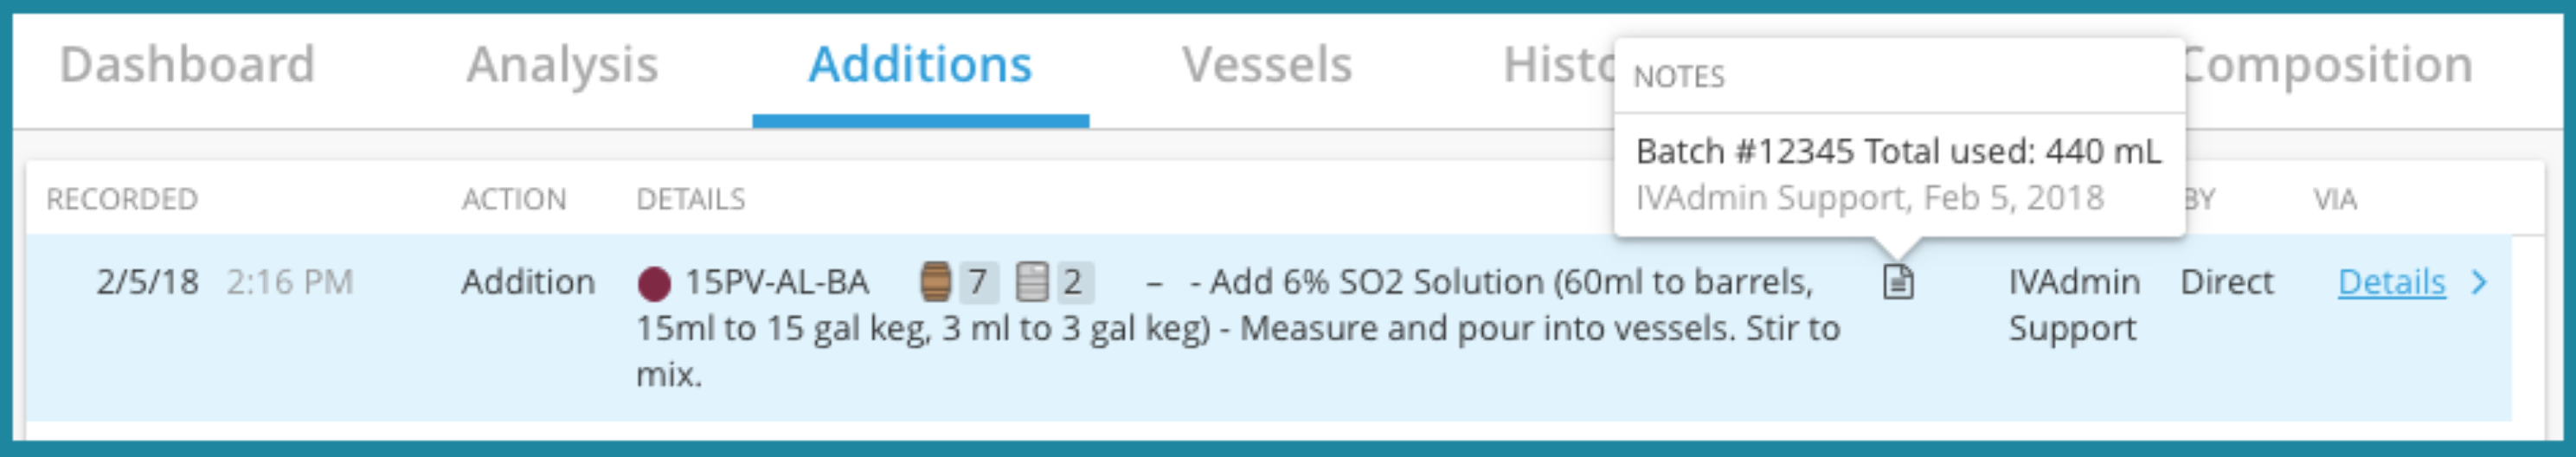The image size is (2576, 457).
Task: Click the red wine color dot
Action: tap(654, 284)
